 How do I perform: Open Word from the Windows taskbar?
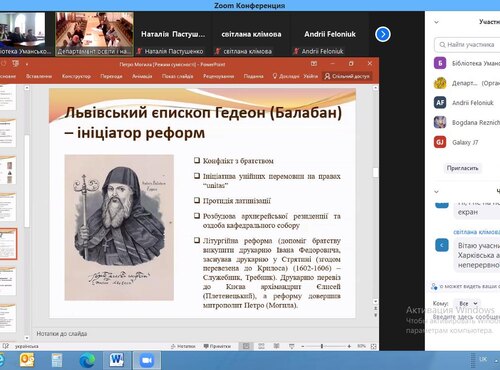coord(117,360)
